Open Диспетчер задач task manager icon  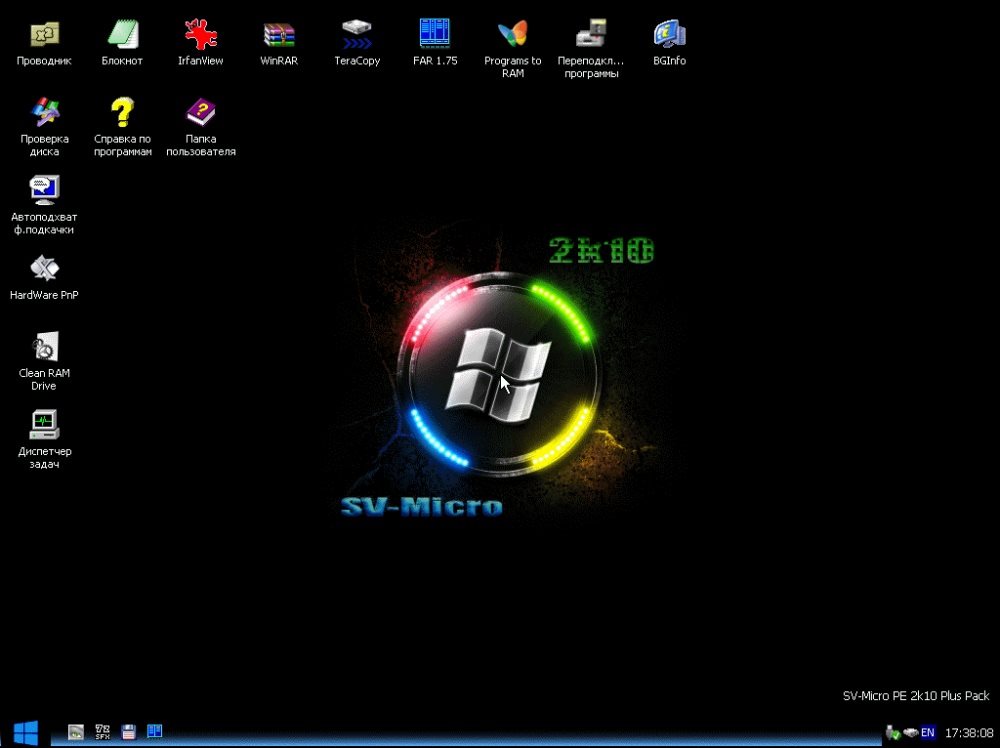coord(44,425)
